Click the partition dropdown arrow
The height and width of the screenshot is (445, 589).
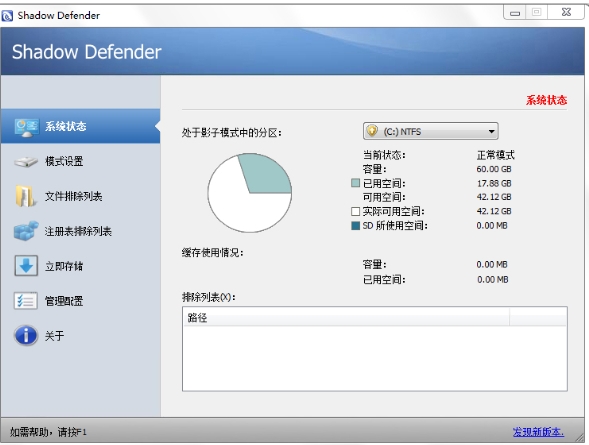coord(491,132)
